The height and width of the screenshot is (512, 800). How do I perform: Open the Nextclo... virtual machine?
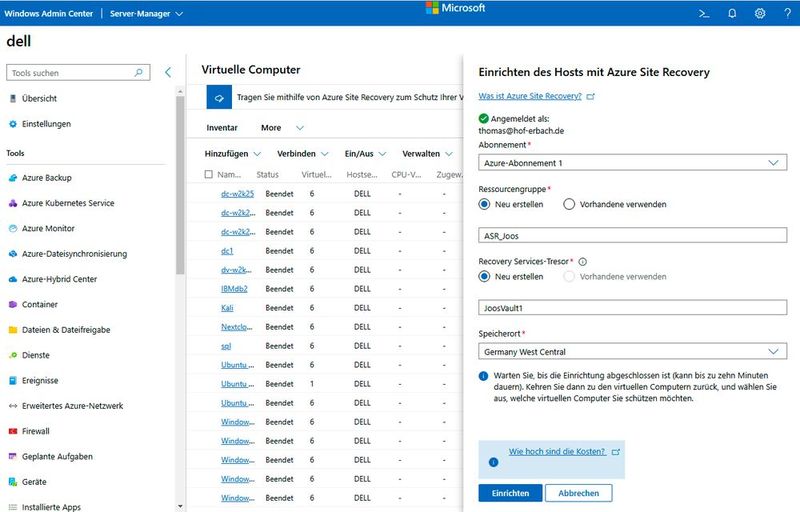pyautogui.click(x=237, y=327)
